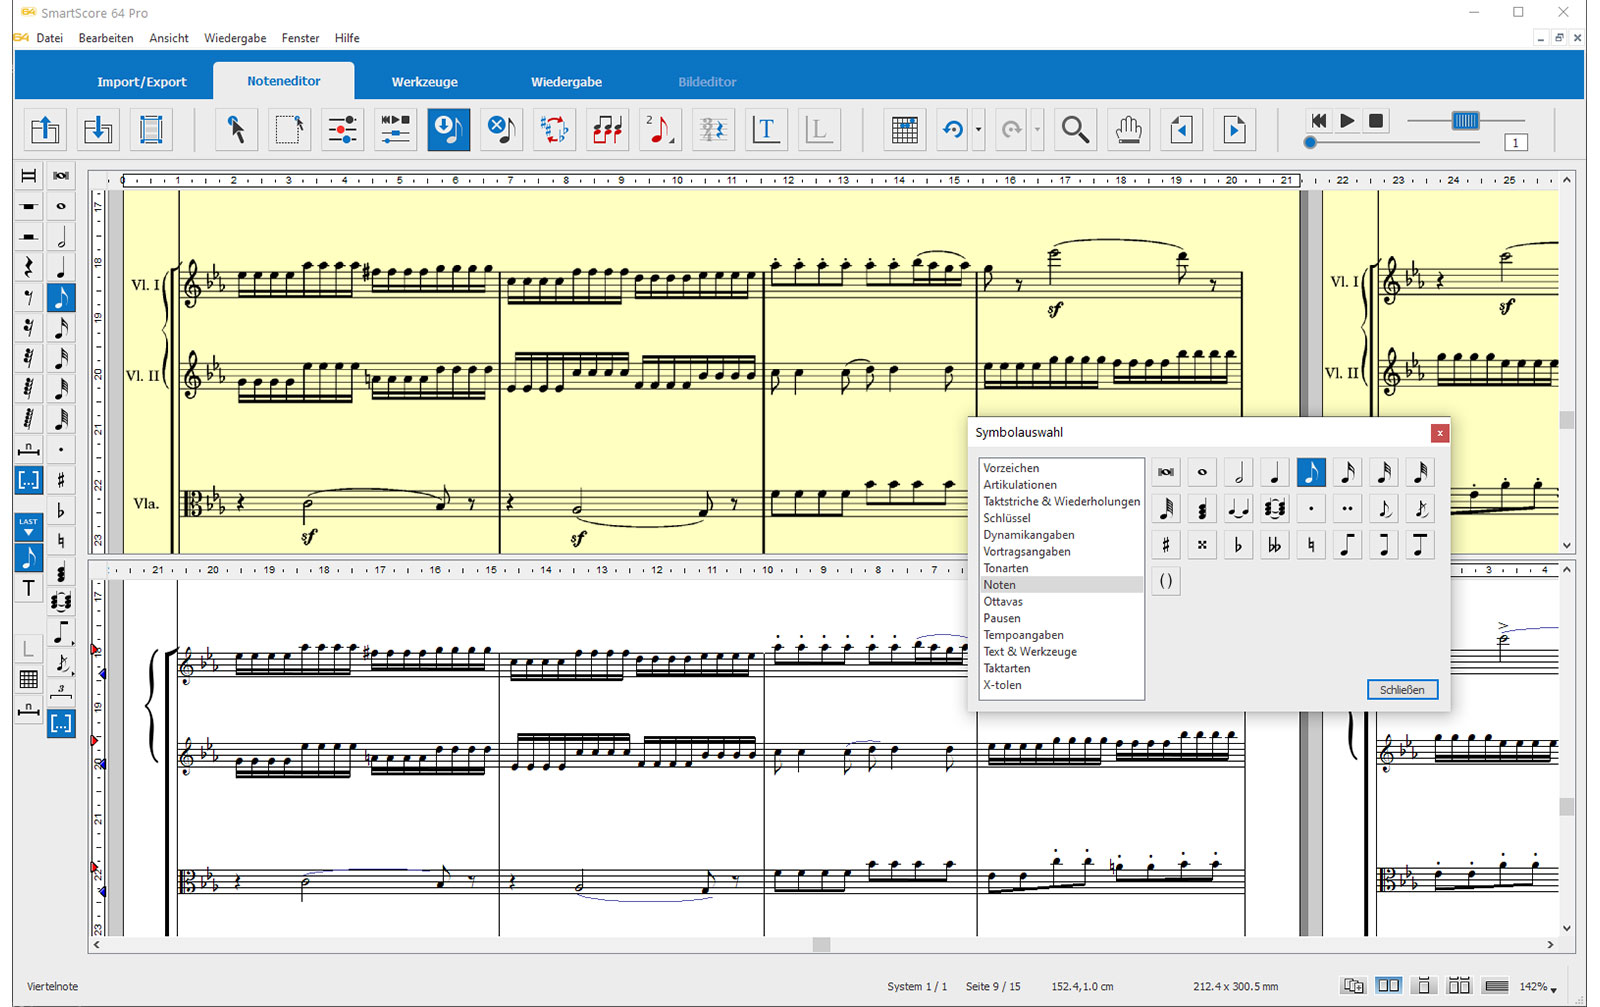
Task: Toggle the LAST button in the left palette
Action: click(x=28, y=526)
